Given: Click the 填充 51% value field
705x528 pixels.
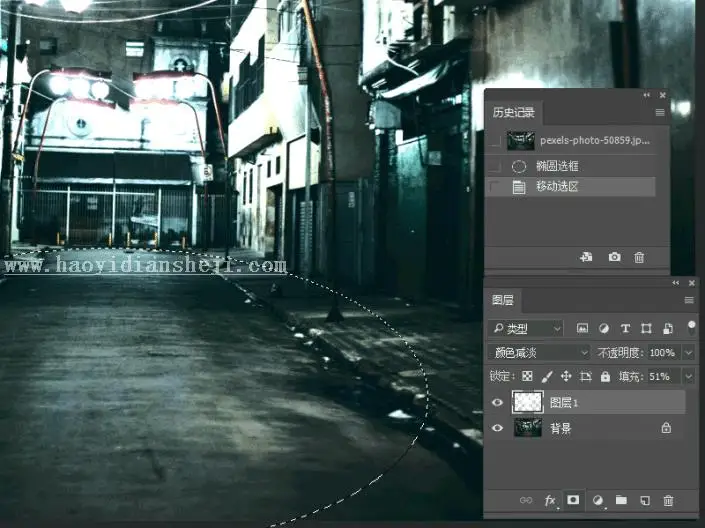Looking at the screenshot, I should [x=662, y=376].
